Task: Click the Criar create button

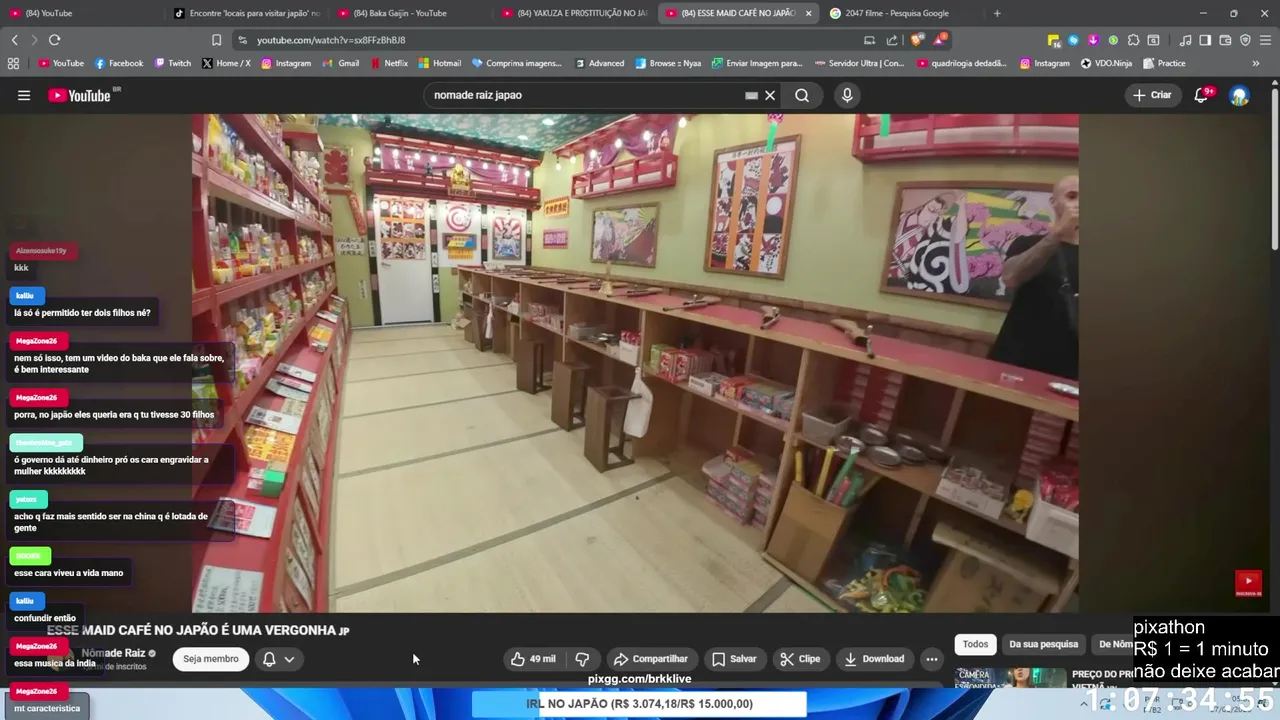Action: pos(1152,95)
